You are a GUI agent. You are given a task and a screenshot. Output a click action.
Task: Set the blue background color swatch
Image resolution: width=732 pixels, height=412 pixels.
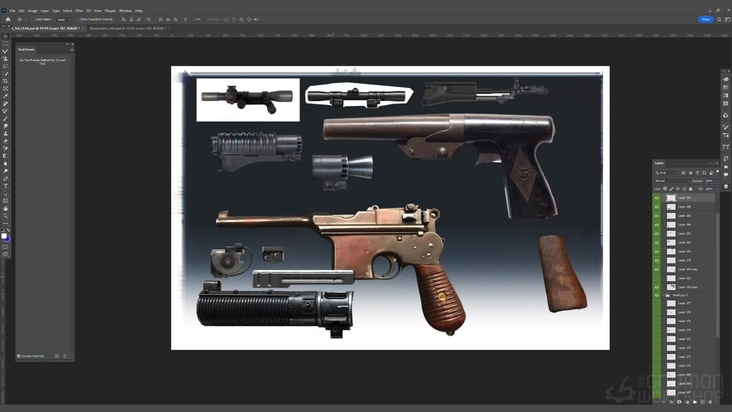(x=7, y=239)
